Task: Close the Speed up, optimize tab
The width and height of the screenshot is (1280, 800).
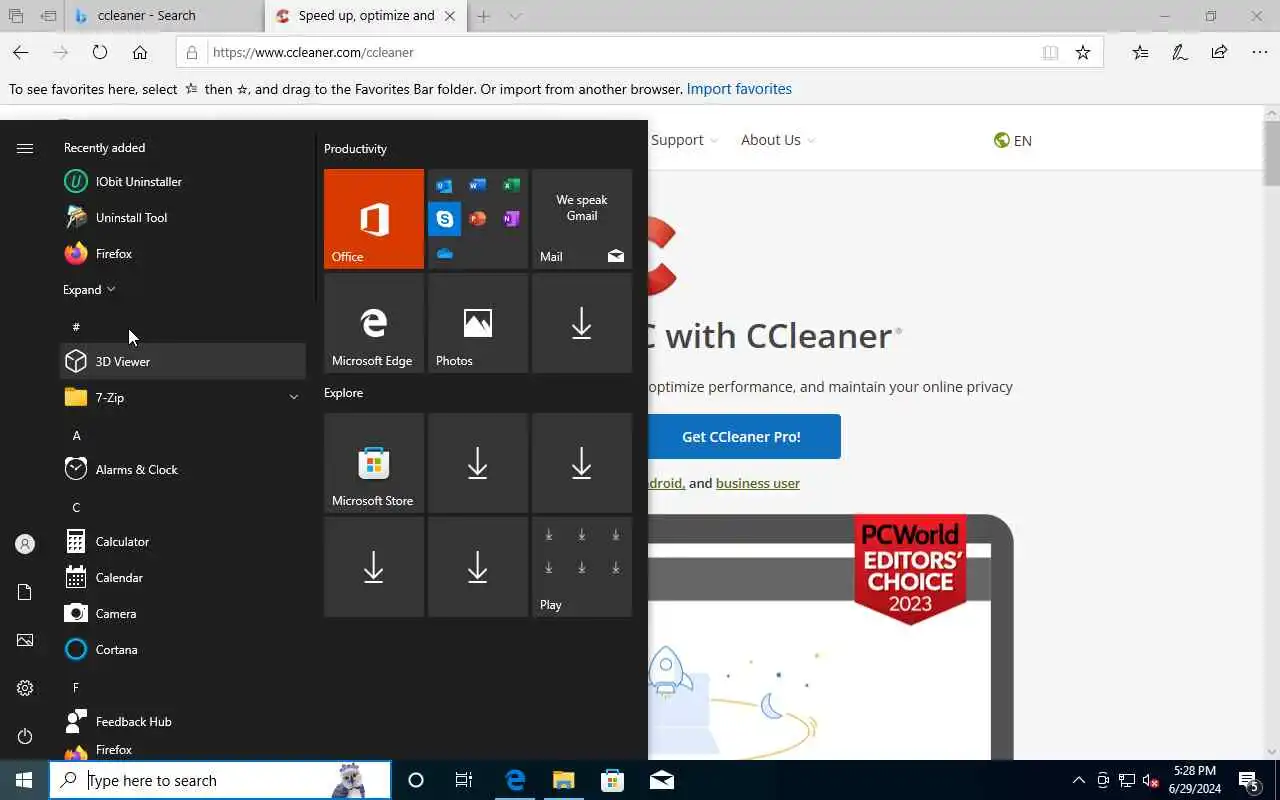Action: (450, 16)
